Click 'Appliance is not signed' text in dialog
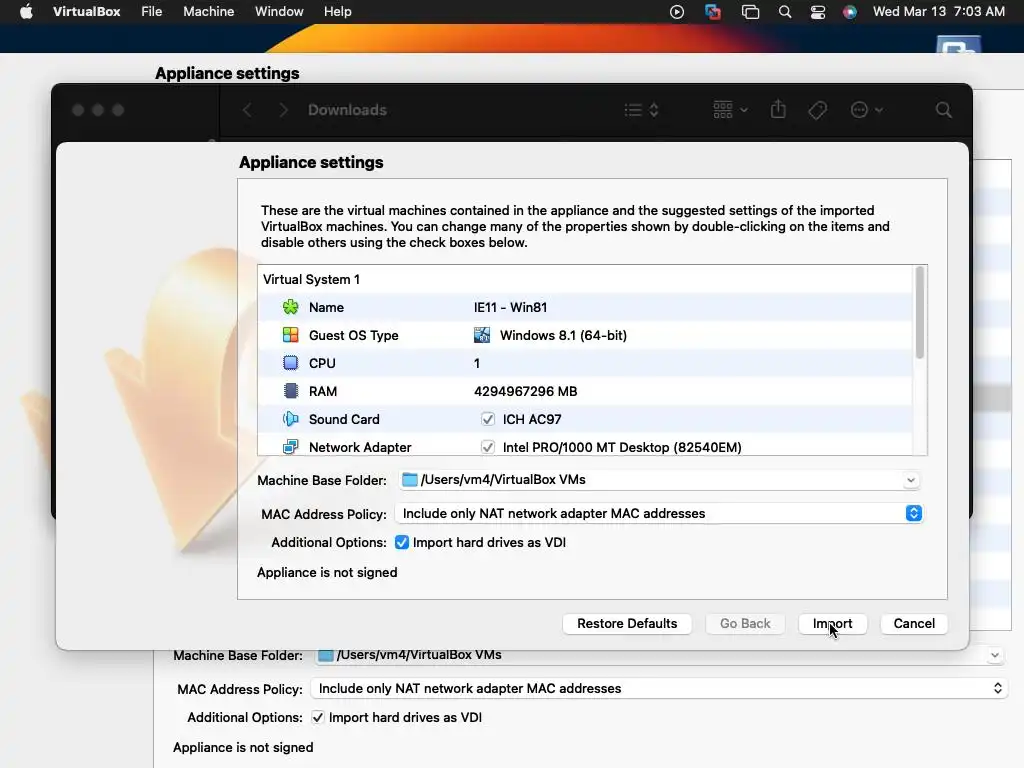The height and width of the screenshot is (768, 1024). pos(327,573)
